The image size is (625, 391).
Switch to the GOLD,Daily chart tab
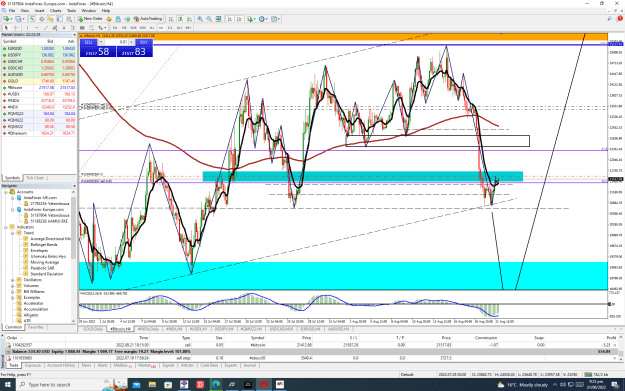tap(93, 329)
